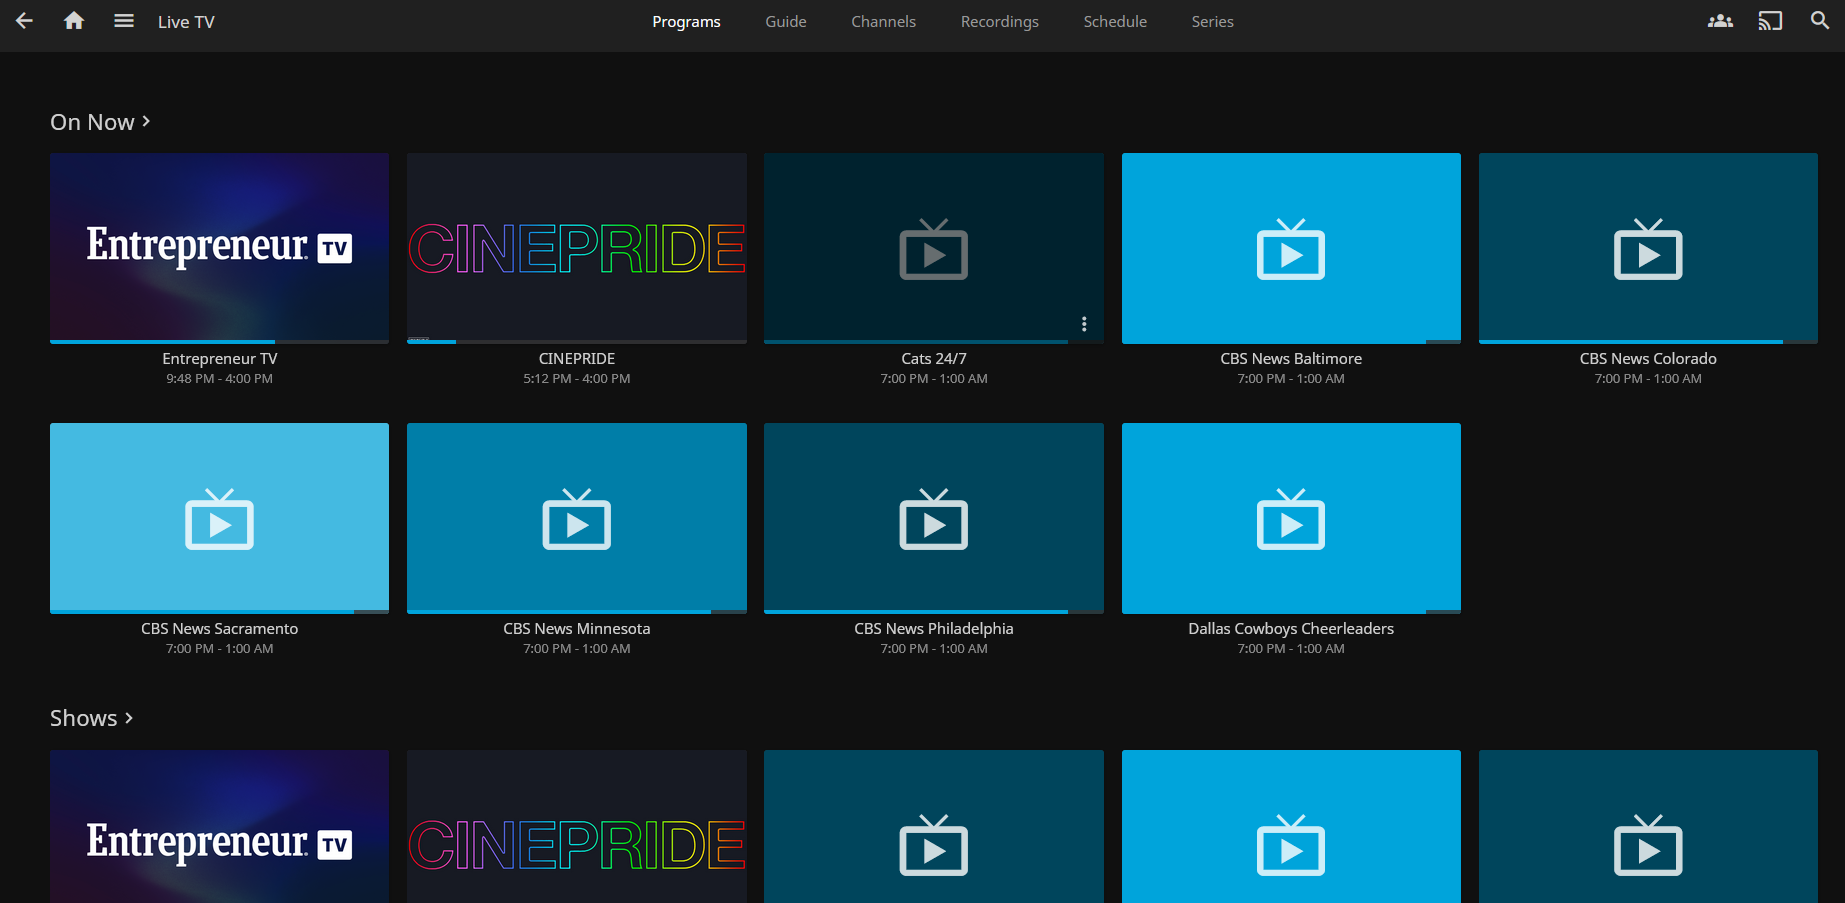Open the hamburger menu icon
Screen dimensions: 1845x903
tap(124, 21)
